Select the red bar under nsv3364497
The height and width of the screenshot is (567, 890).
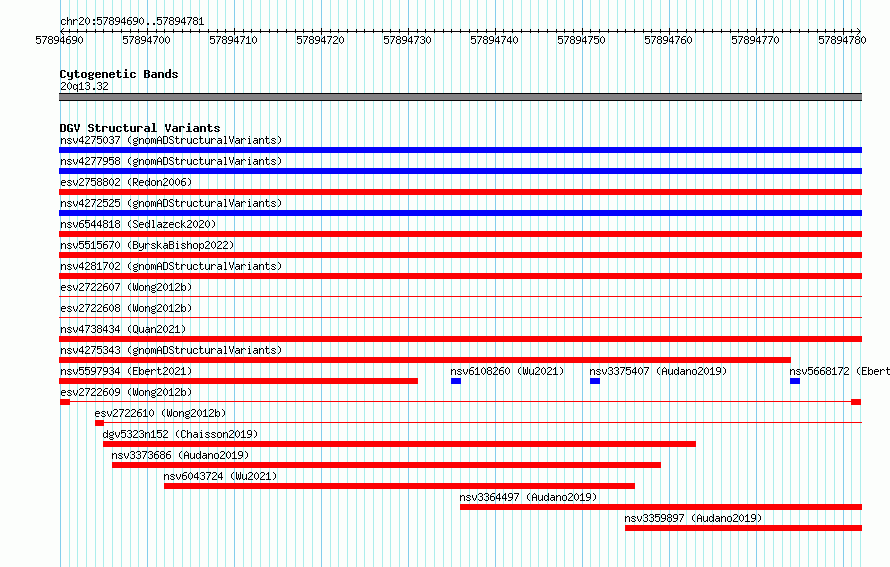tap(661, 507)
